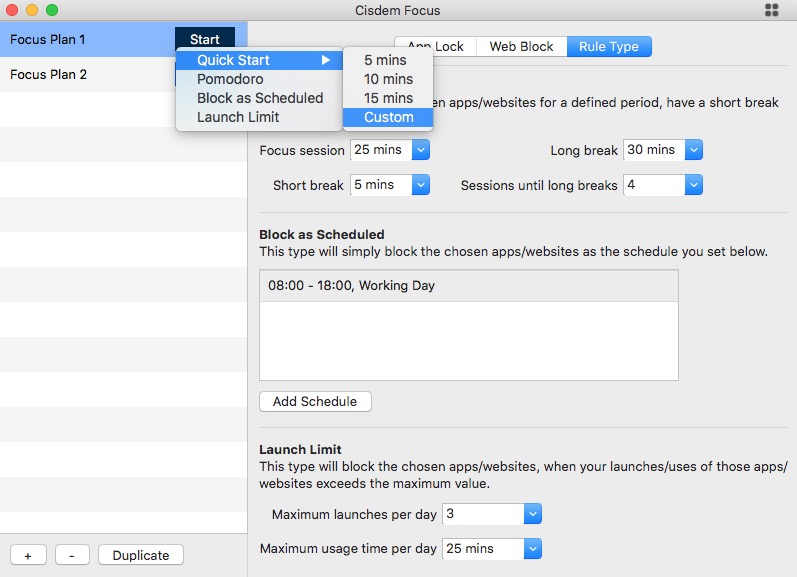797x577 pixels.
Task: Choose Launch Limit from the menu
Action: click(x=259, y=117)
